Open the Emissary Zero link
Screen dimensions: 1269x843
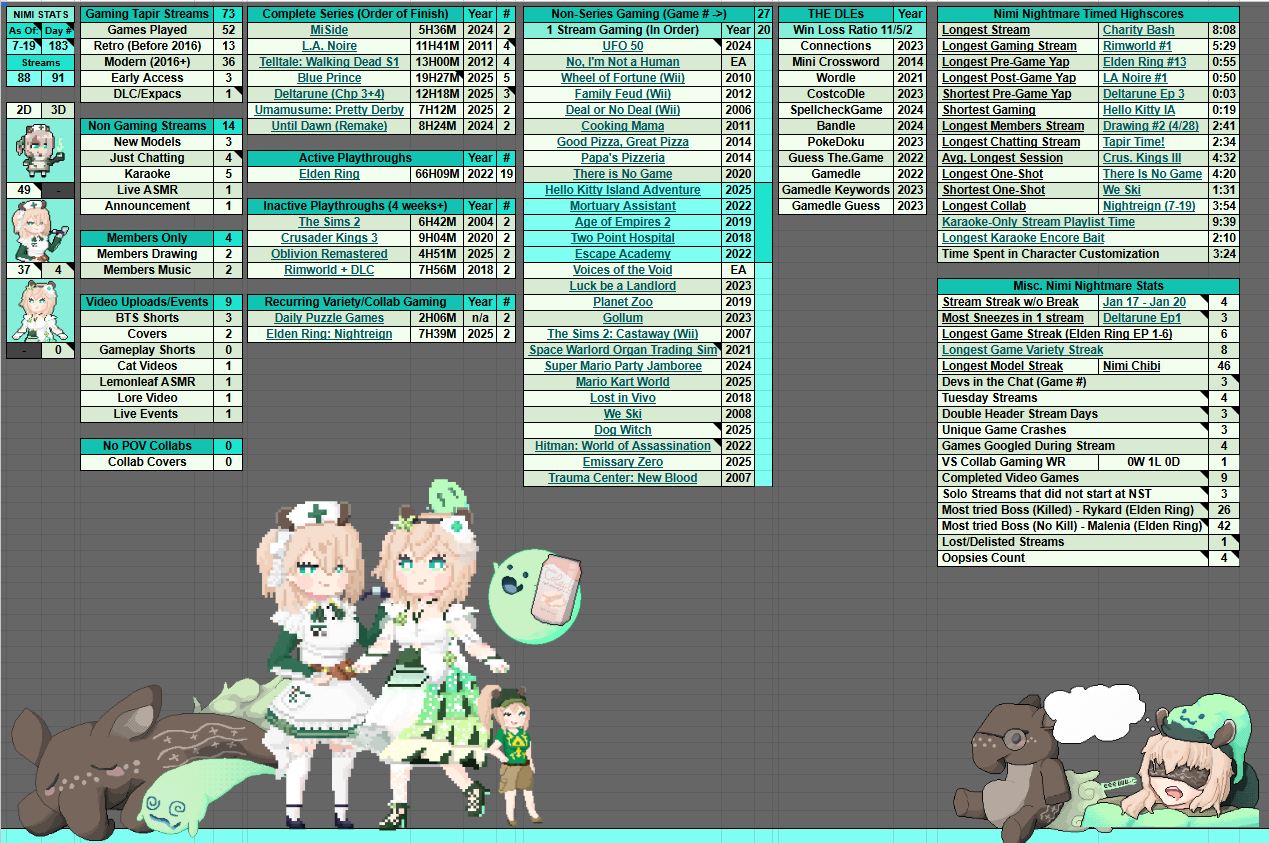pyautogui.click(x=623, y=462)
